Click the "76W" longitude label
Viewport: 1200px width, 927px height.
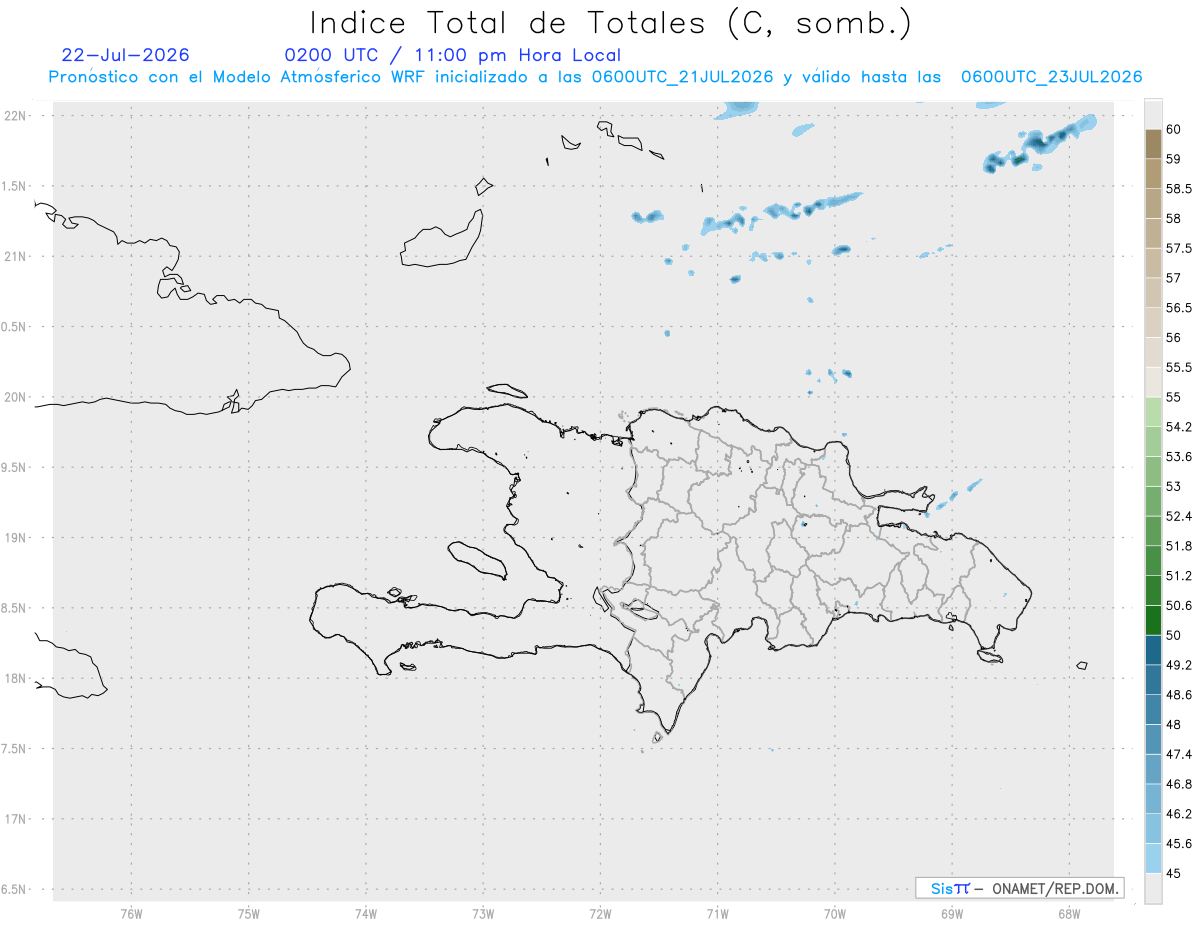131,914
